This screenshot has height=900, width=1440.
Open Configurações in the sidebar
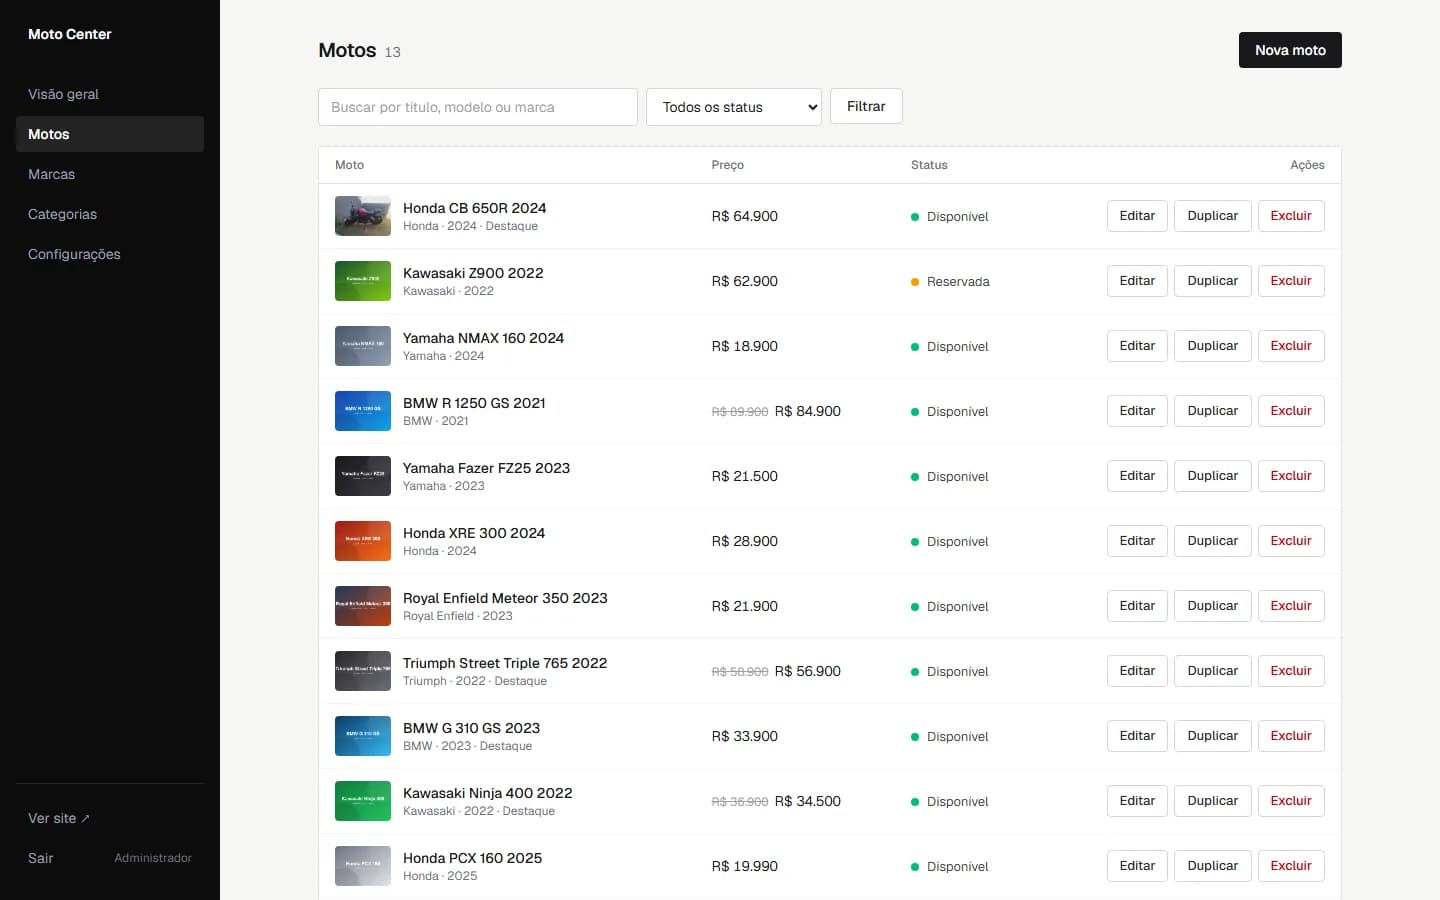(110, 254)
